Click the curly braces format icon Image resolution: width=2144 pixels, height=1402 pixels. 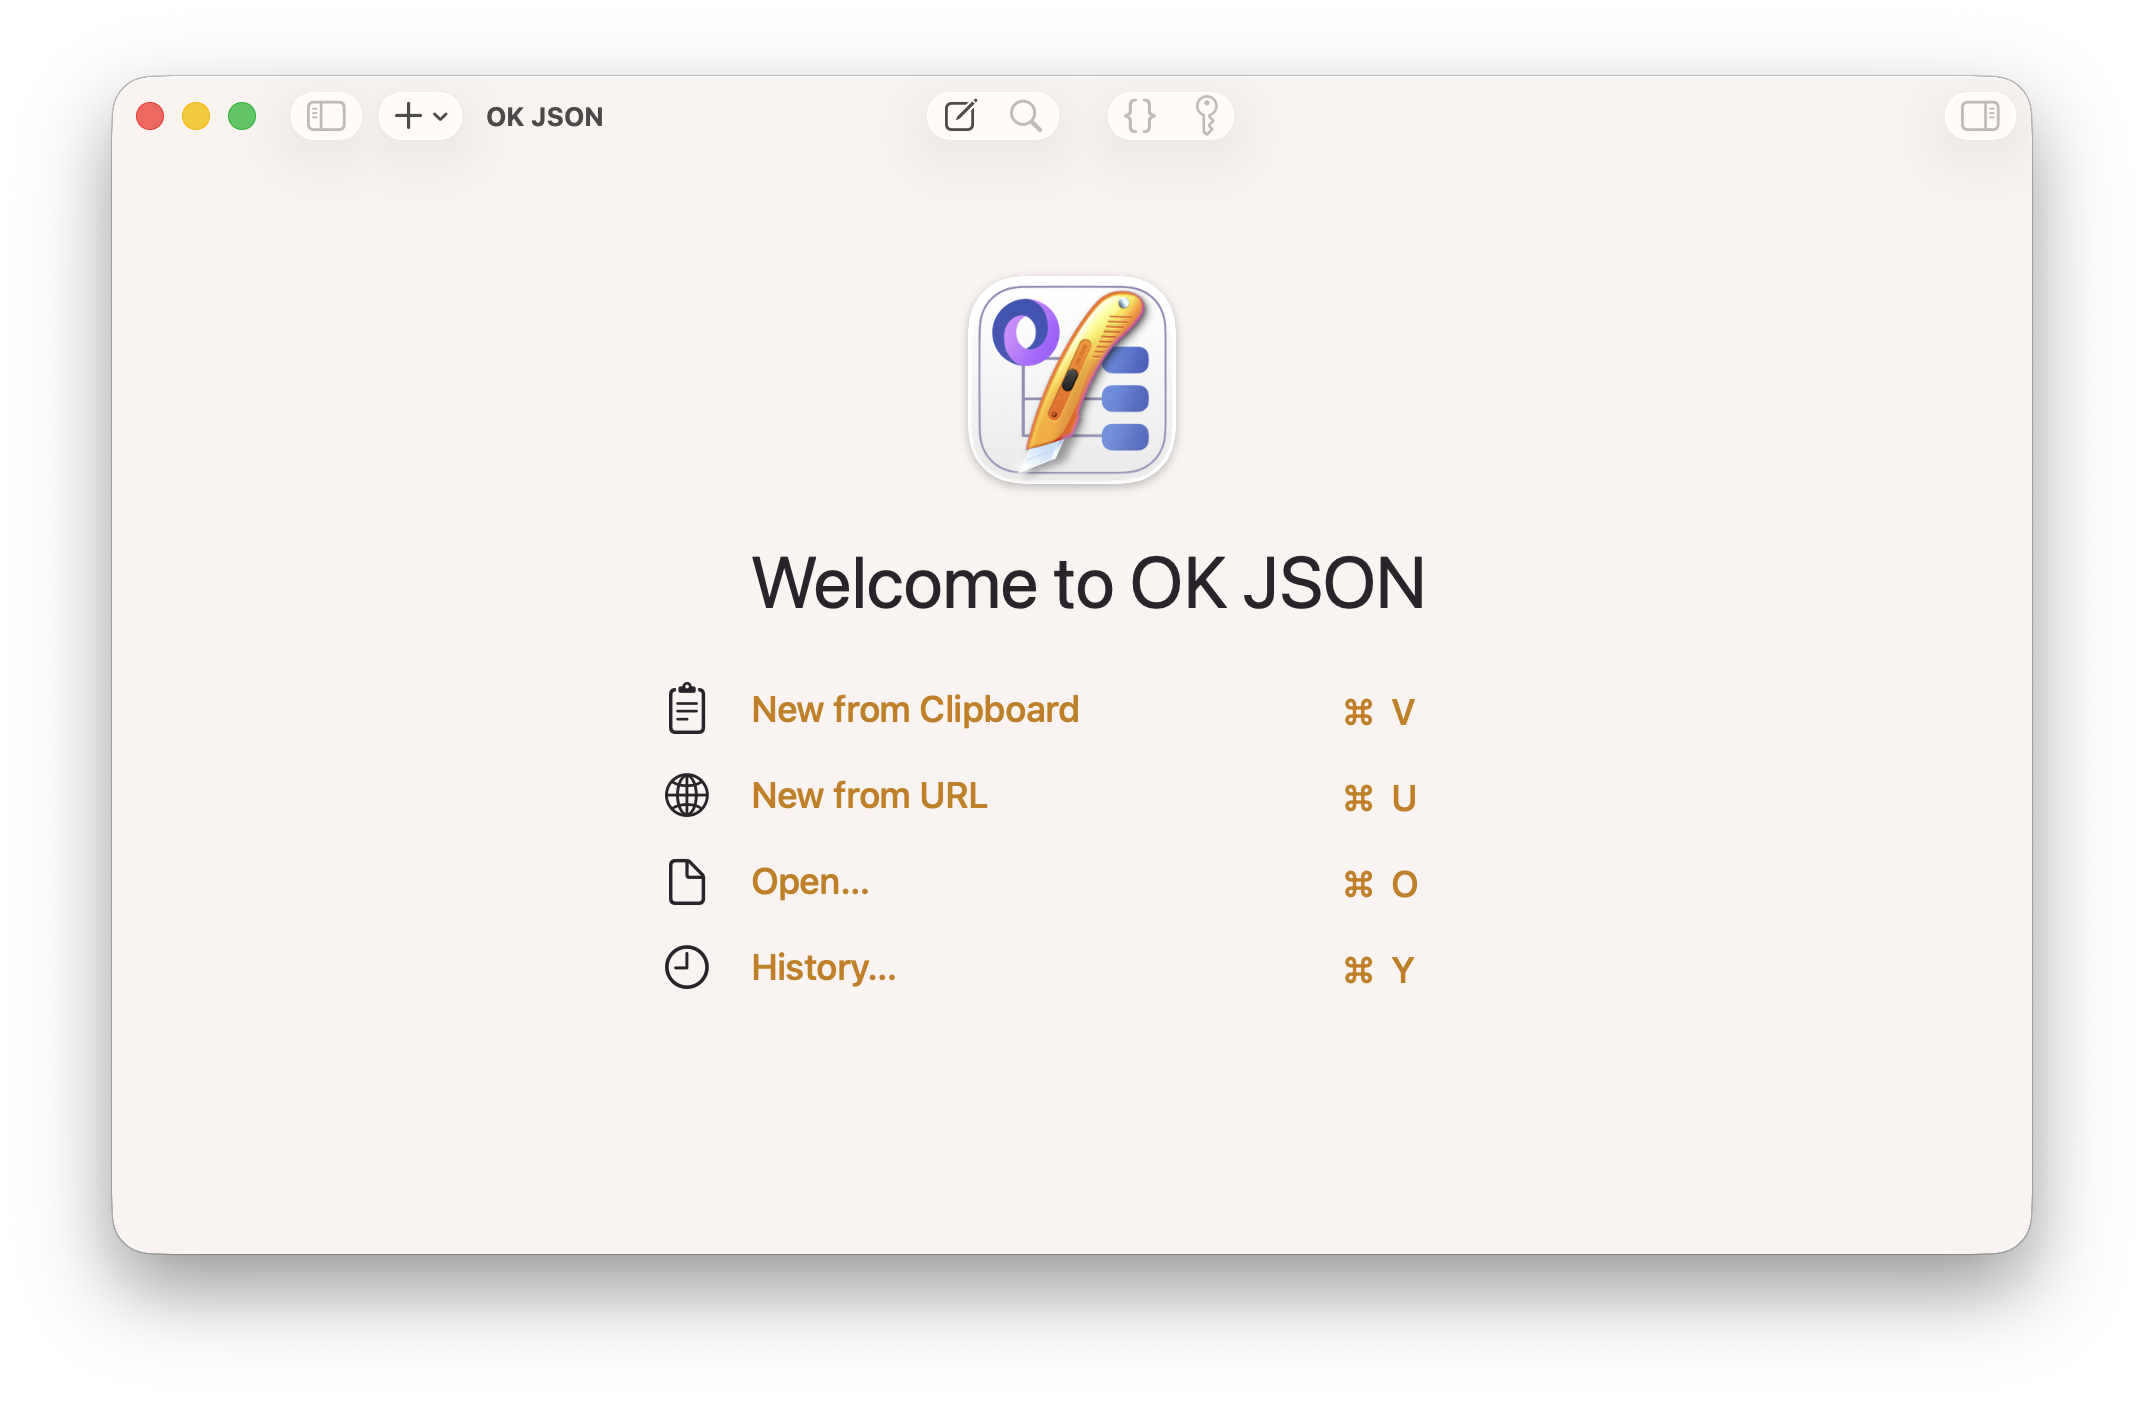pyautogui.click(x=1139, y=116)
